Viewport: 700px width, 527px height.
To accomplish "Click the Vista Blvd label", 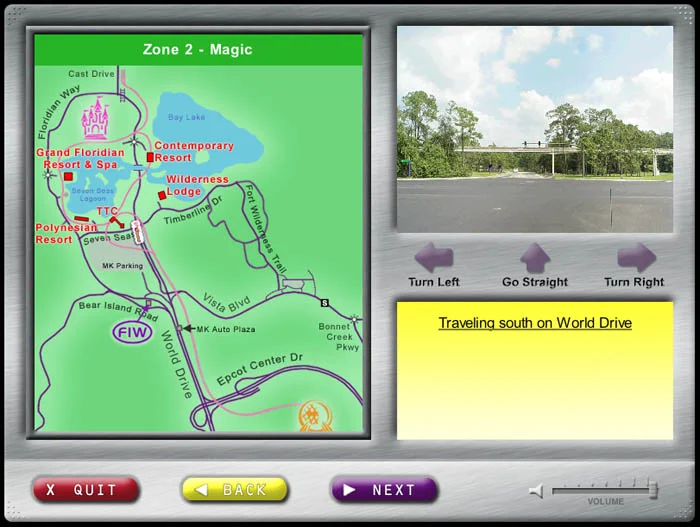I will pyautogui.click(x=226, y=303).
